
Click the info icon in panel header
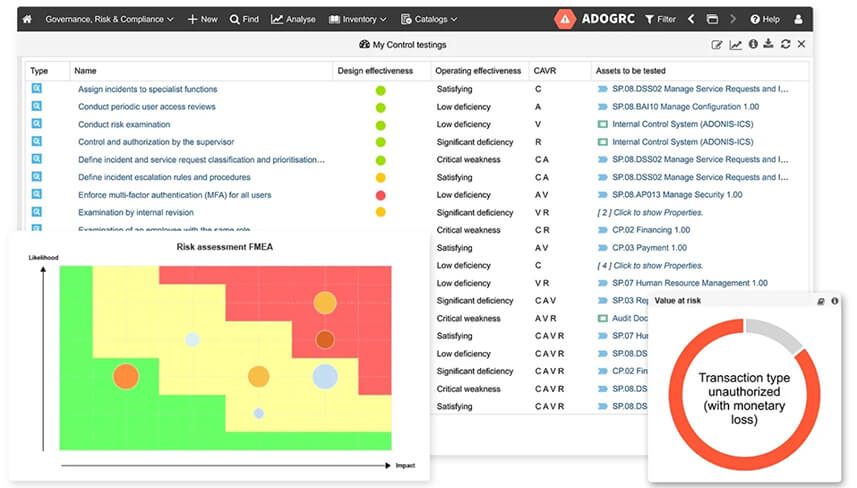coord(752,45)
